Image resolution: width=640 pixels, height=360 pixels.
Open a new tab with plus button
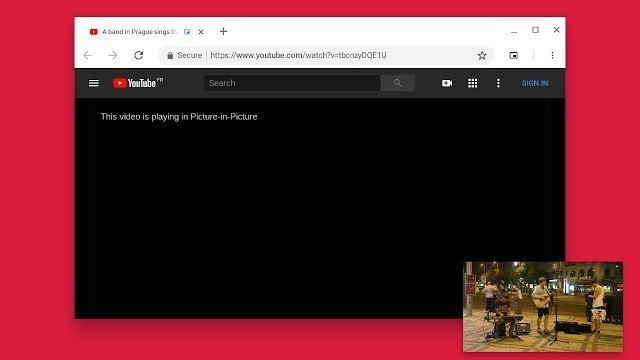(223, 31)
